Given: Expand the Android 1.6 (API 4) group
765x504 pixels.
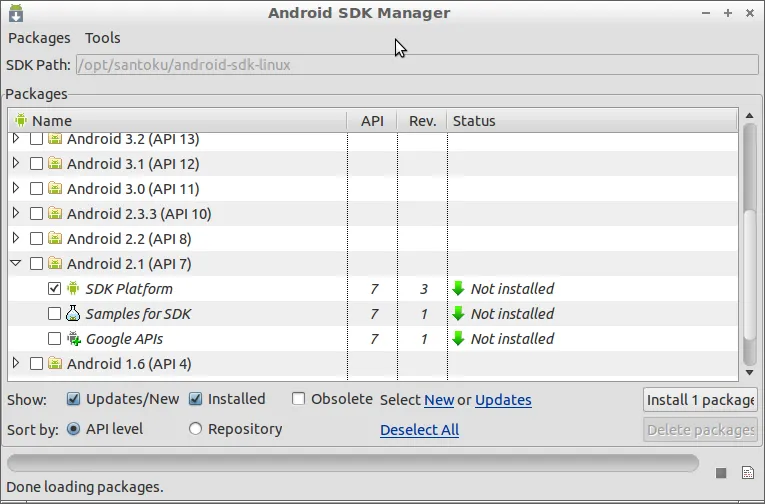Looking at the screenshot, I should pyautogui.click(x=16, y=363).
